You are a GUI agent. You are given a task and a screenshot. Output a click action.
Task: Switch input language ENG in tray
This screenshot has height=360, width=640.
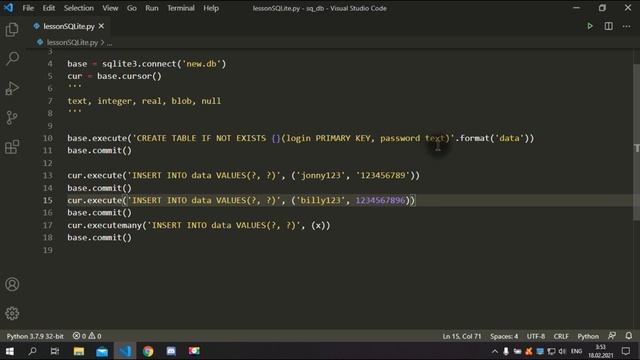(x=576, y=351)
